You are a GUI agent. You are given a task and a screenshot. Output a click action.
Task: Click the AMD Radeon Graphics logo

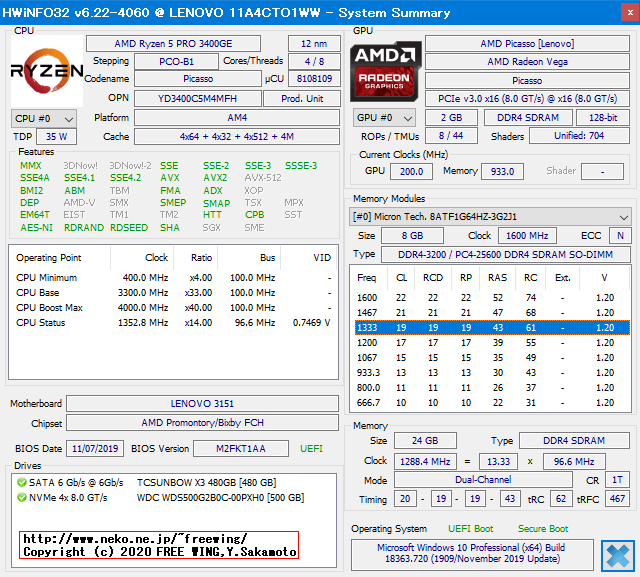386,71
